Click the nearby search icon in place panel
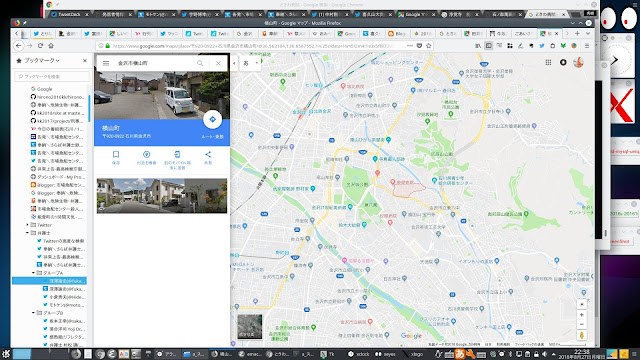This screenshot has width=640, height=360. [x=146, y=154]
